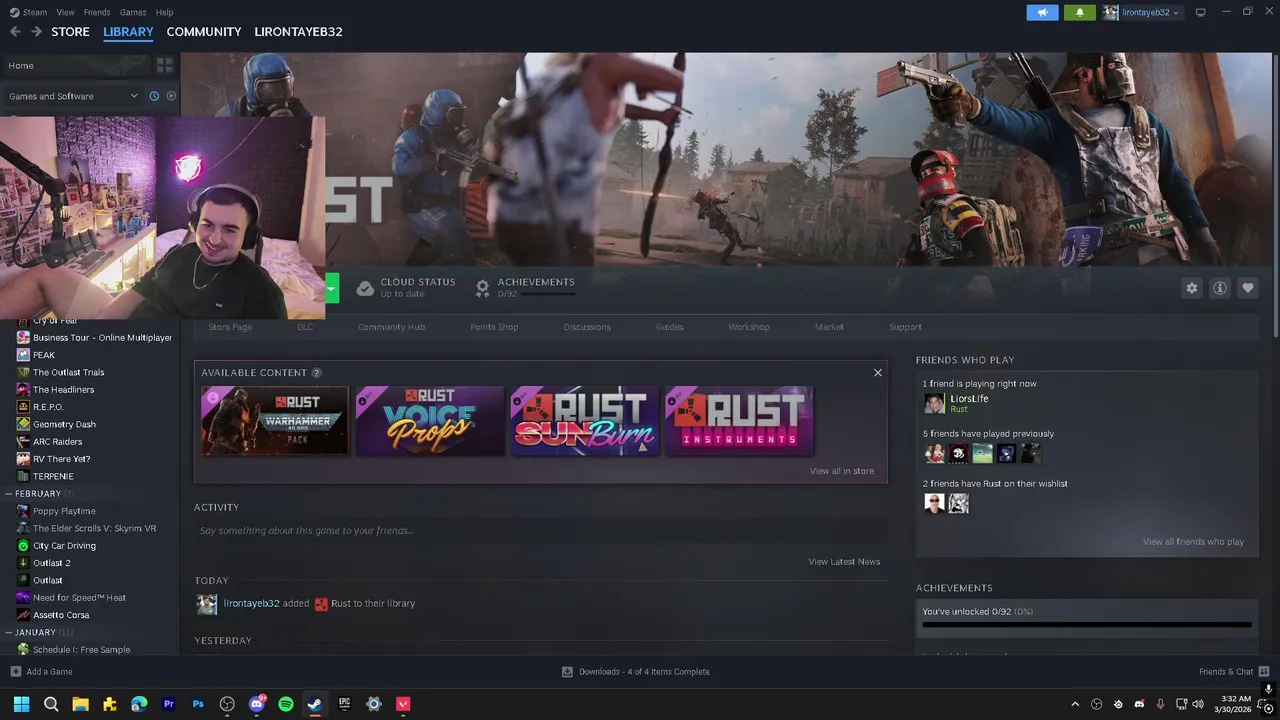This screenshot has height=720, width=1280.
Task: Select PEAK in game list
Action: click(x=44, y=355)
